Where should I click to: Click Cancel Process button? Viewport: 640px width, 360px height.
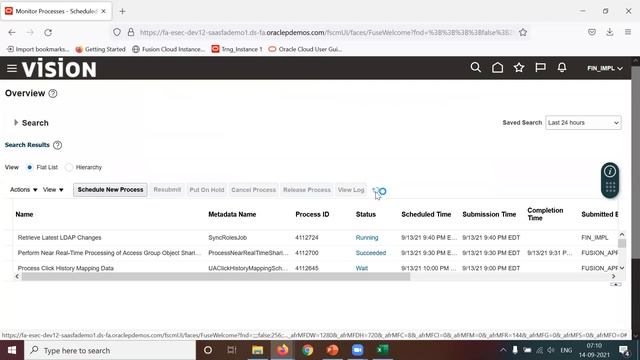tap(253, 190)
